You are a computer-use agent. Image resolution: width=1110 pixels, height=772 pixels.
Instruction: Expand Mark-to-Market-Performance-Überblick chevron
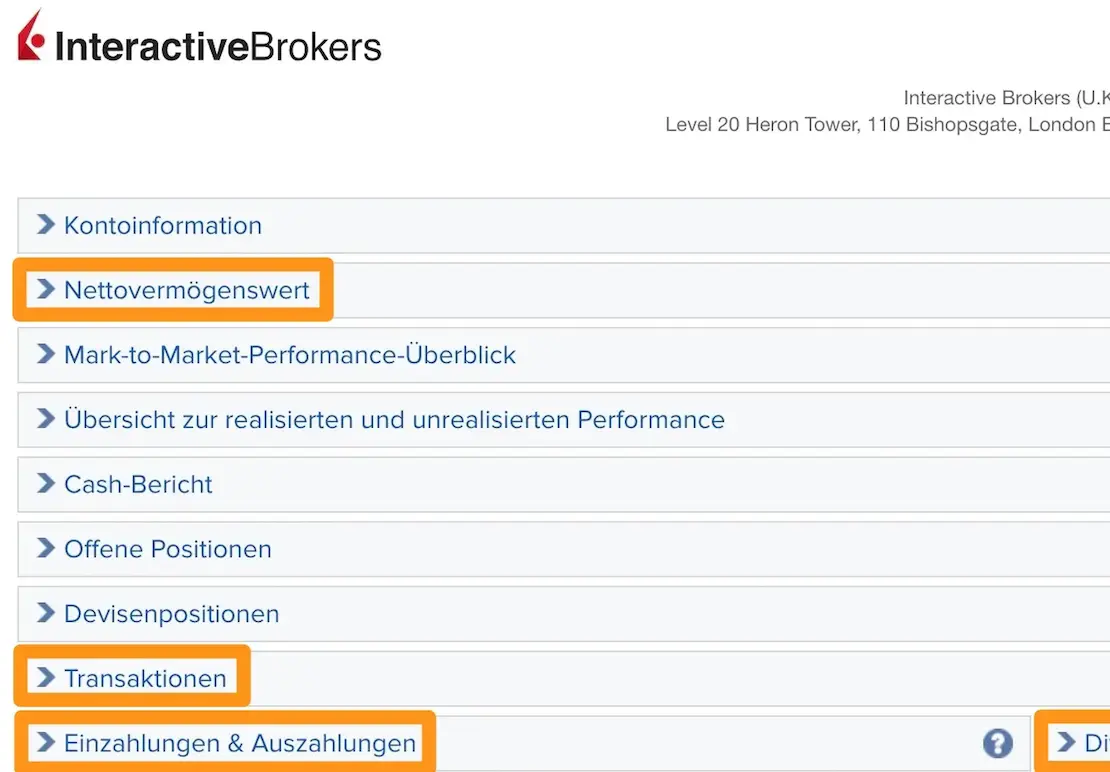point(45,355)
